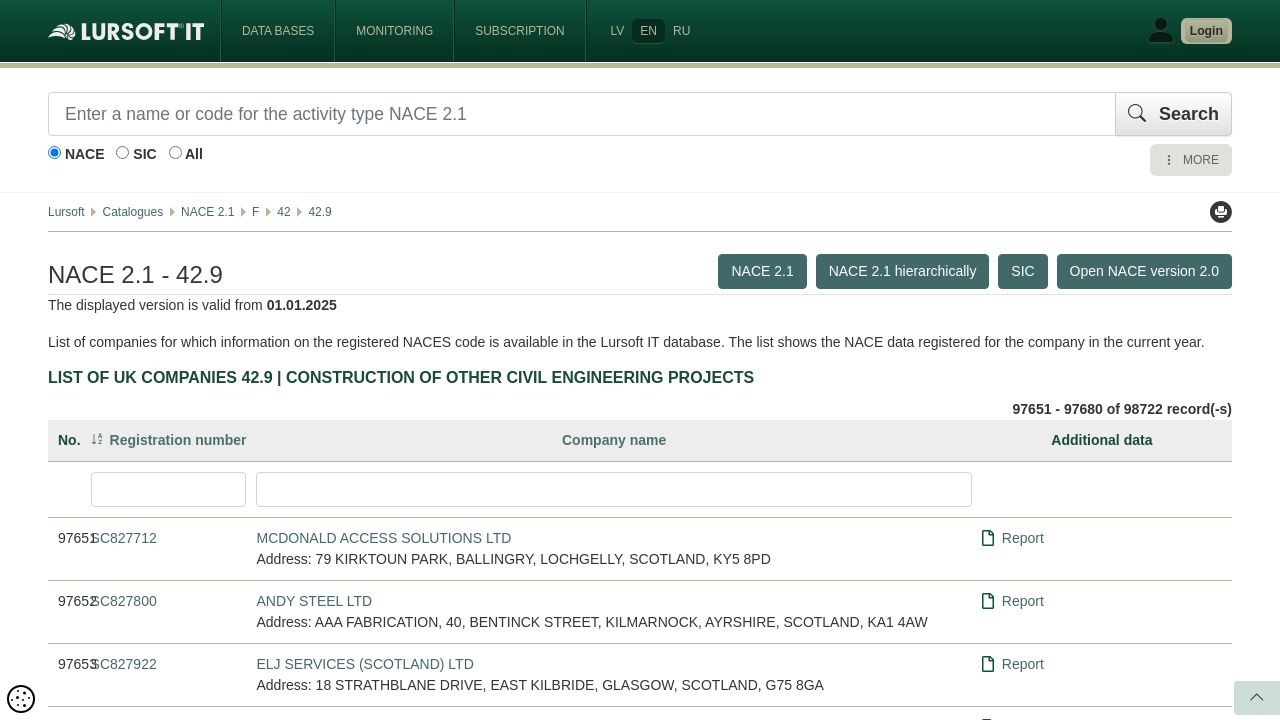Open ELJ SERVICES (SCOTLAND) LTD company page
The height and width of the screenshot is (720, 1280).
(x=365, y=664)
